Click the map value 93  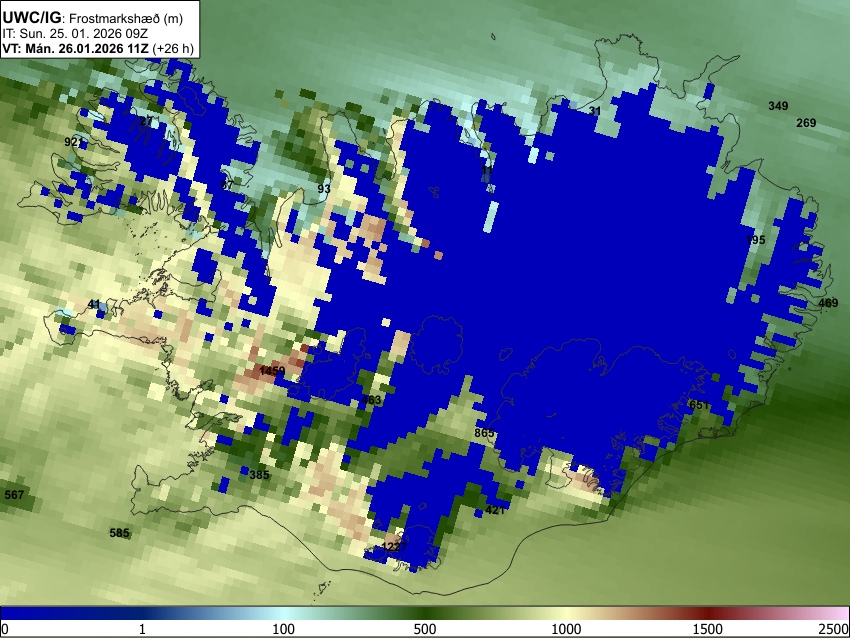[324, 189]
